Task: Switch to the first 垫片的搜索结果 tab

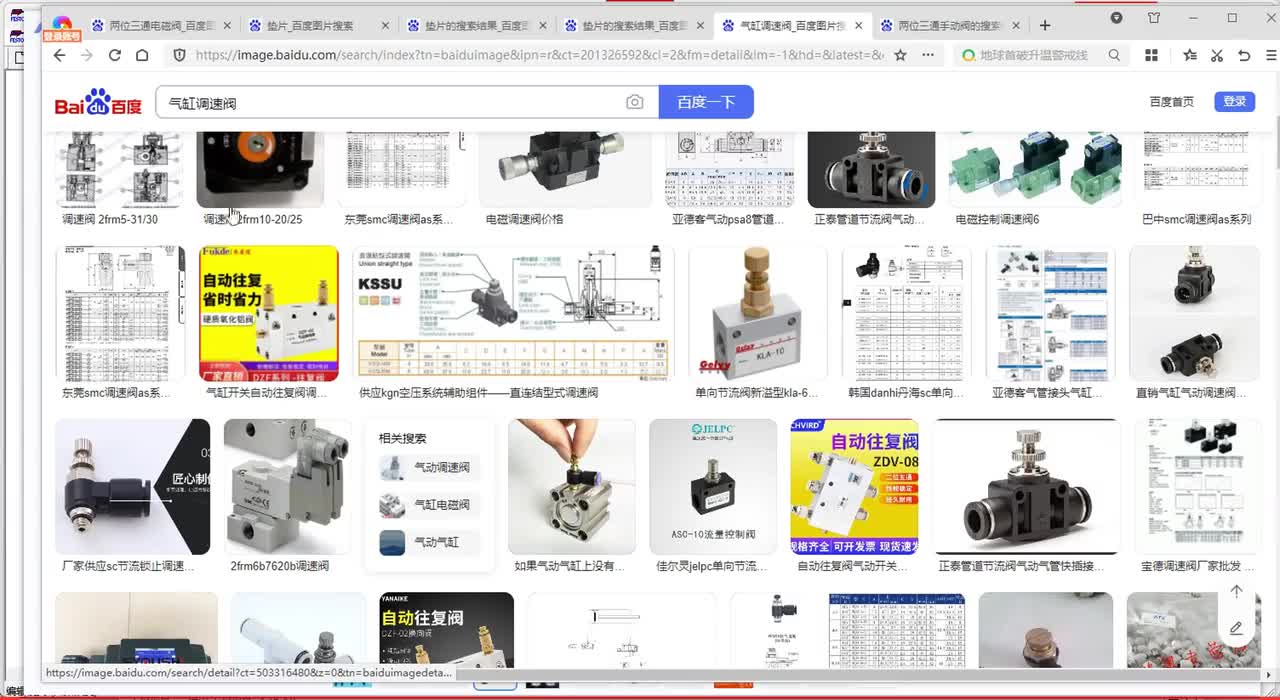Action: pos(477,25)
